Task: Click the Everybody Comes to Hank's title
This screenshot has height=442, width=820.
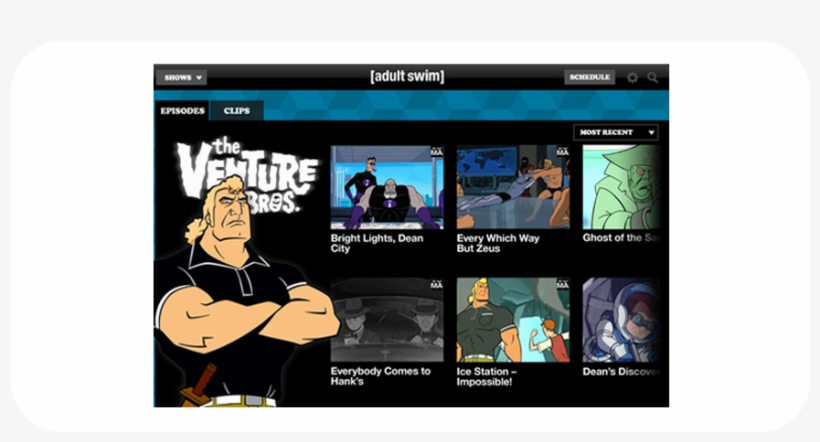Action: coord(381,376)
